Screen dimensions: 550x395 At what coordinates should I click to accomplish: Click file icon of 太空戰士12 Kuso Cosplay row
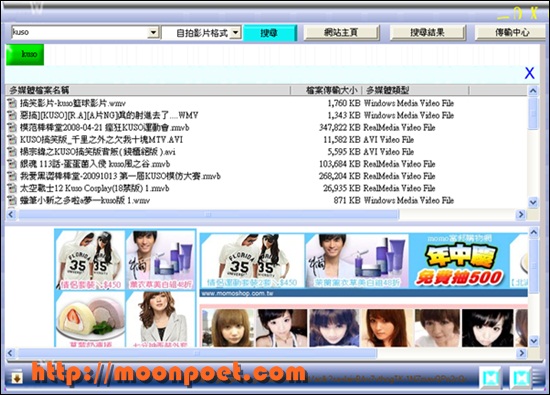coord(12,188)
